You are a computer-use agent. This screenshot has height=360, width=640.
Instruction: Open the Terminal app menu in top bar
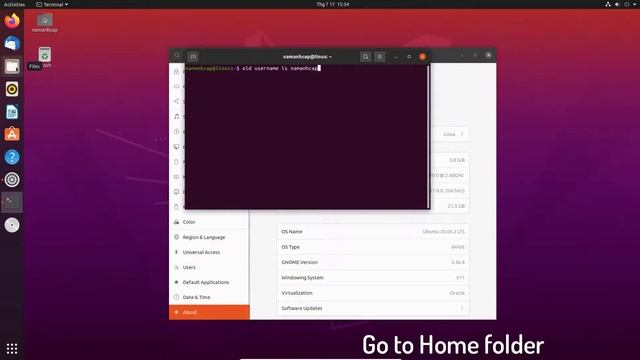click(52, 4)
